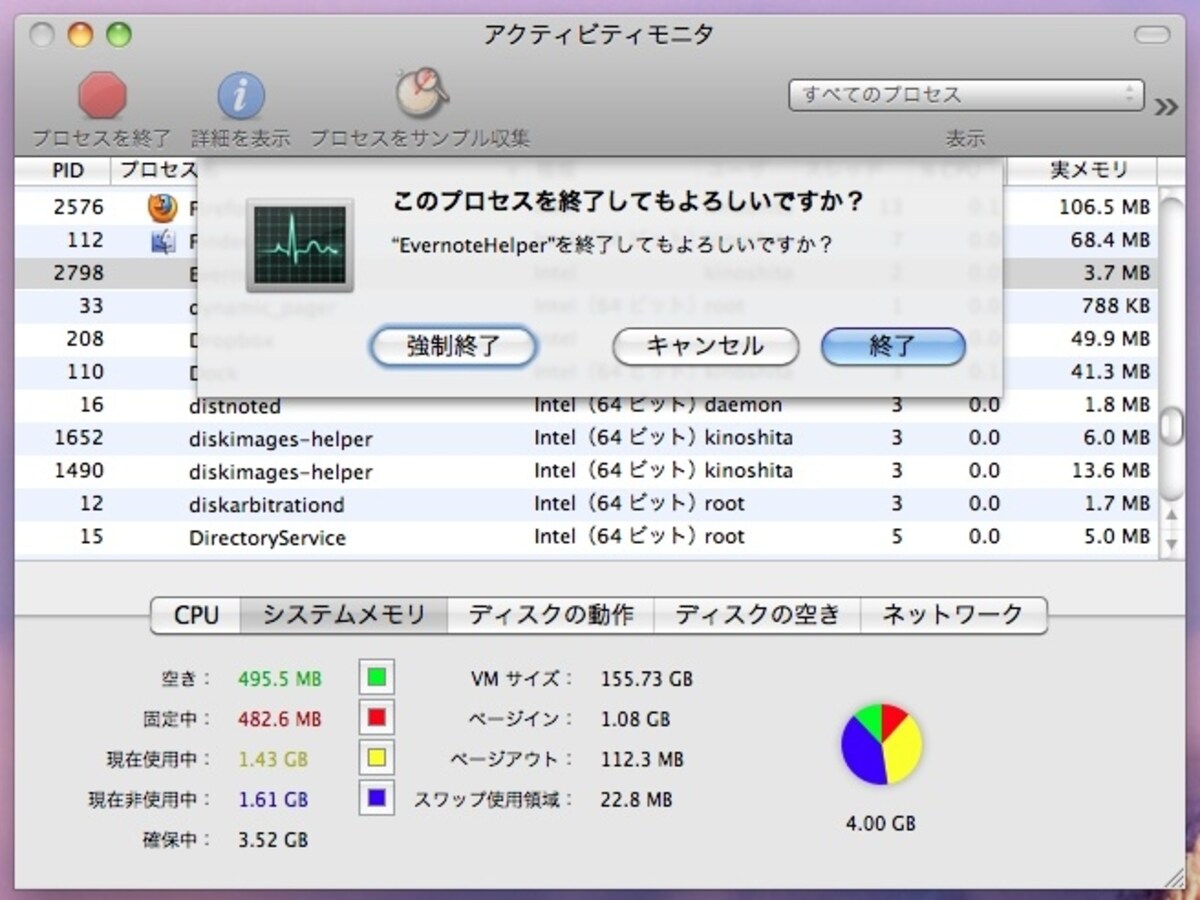Switch to the CPU tab

tap(196, 615)
